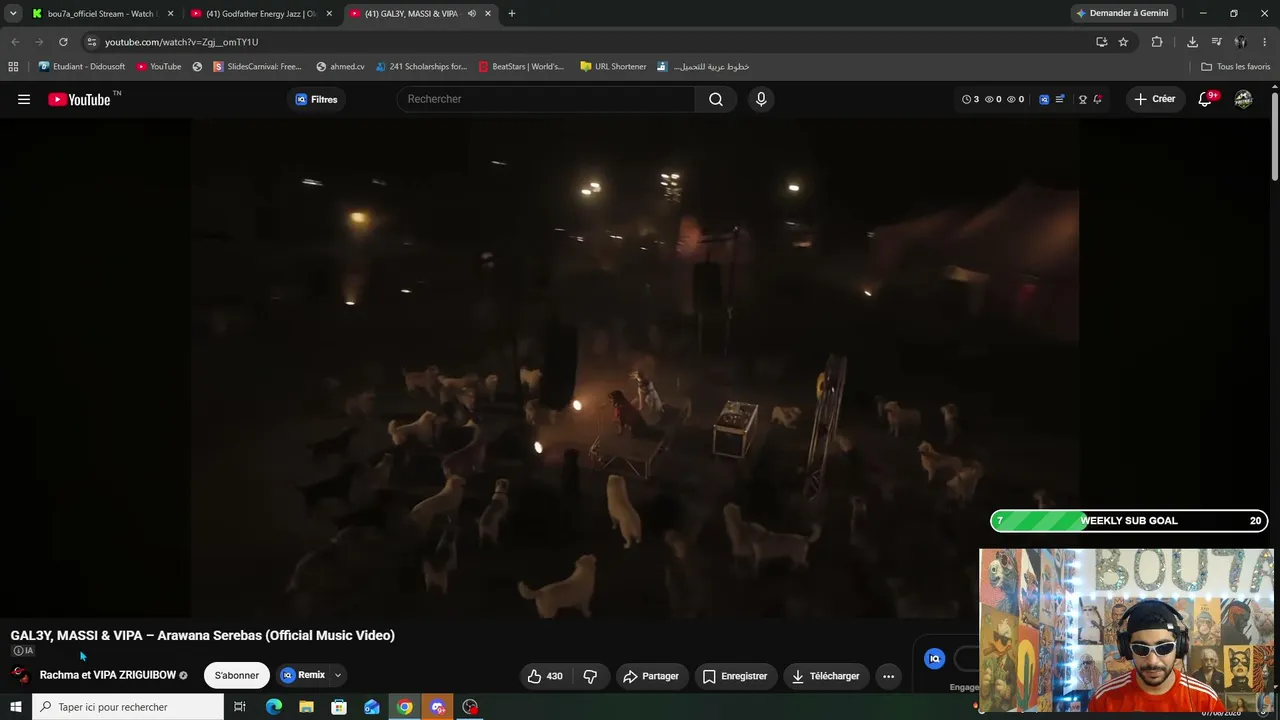Open ahmed.cv bookmark
The image size is (1280, 720).
340,67
